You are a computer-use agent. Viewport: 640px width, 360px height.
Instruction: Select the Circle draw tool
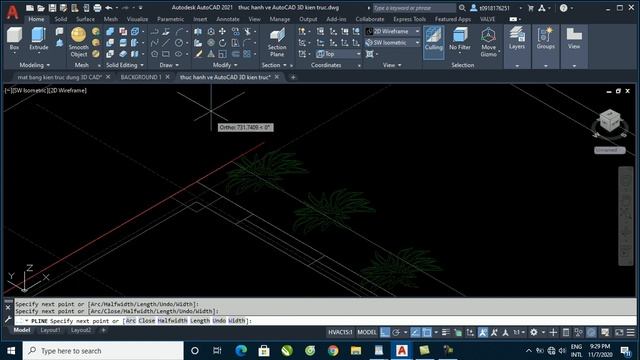click(x=179, y=42)
